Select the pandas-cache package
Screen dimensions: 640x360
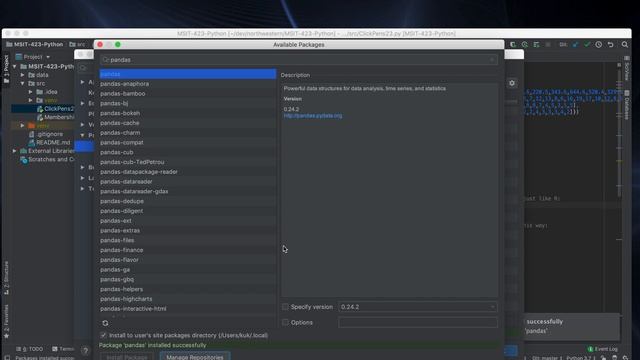[x=188, y=123]
